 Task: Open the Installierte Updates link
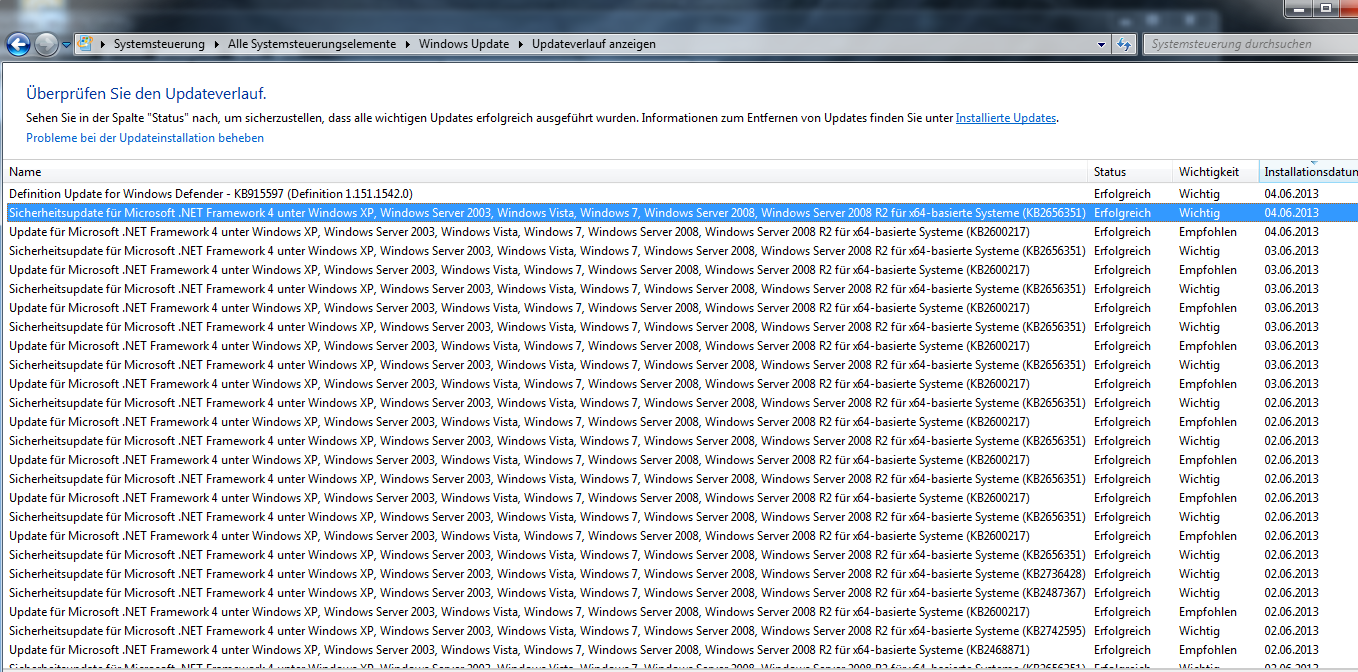coord(1006,118)
